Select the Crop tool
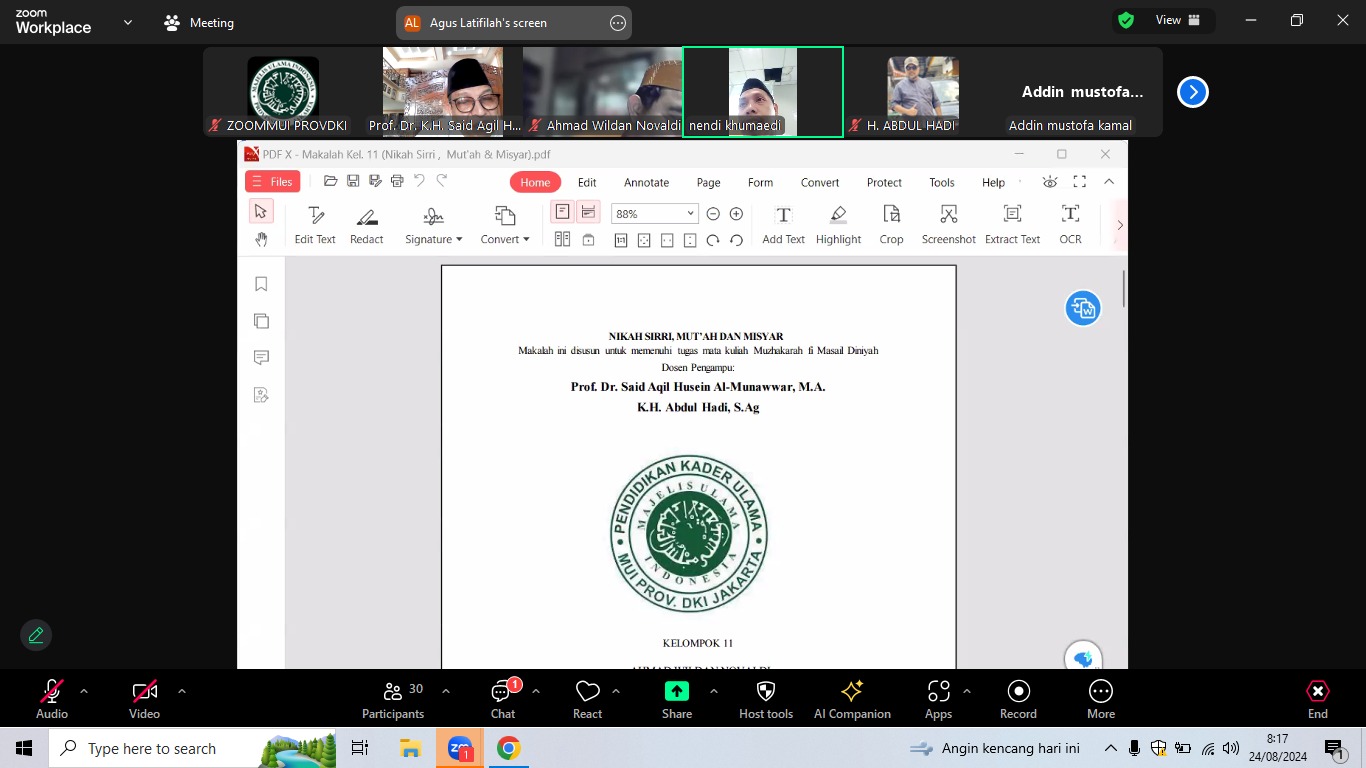 tap(891, 224)
